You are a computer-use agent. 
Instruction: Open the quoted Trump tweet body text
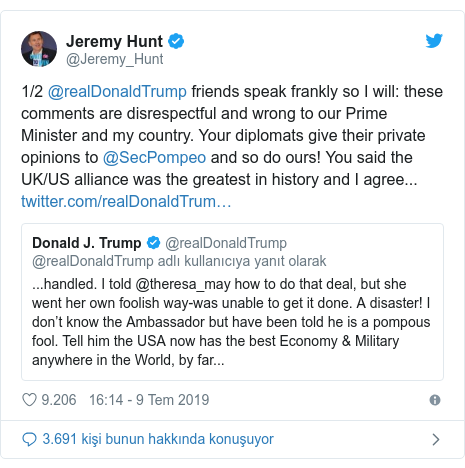[x=231, y=322]
